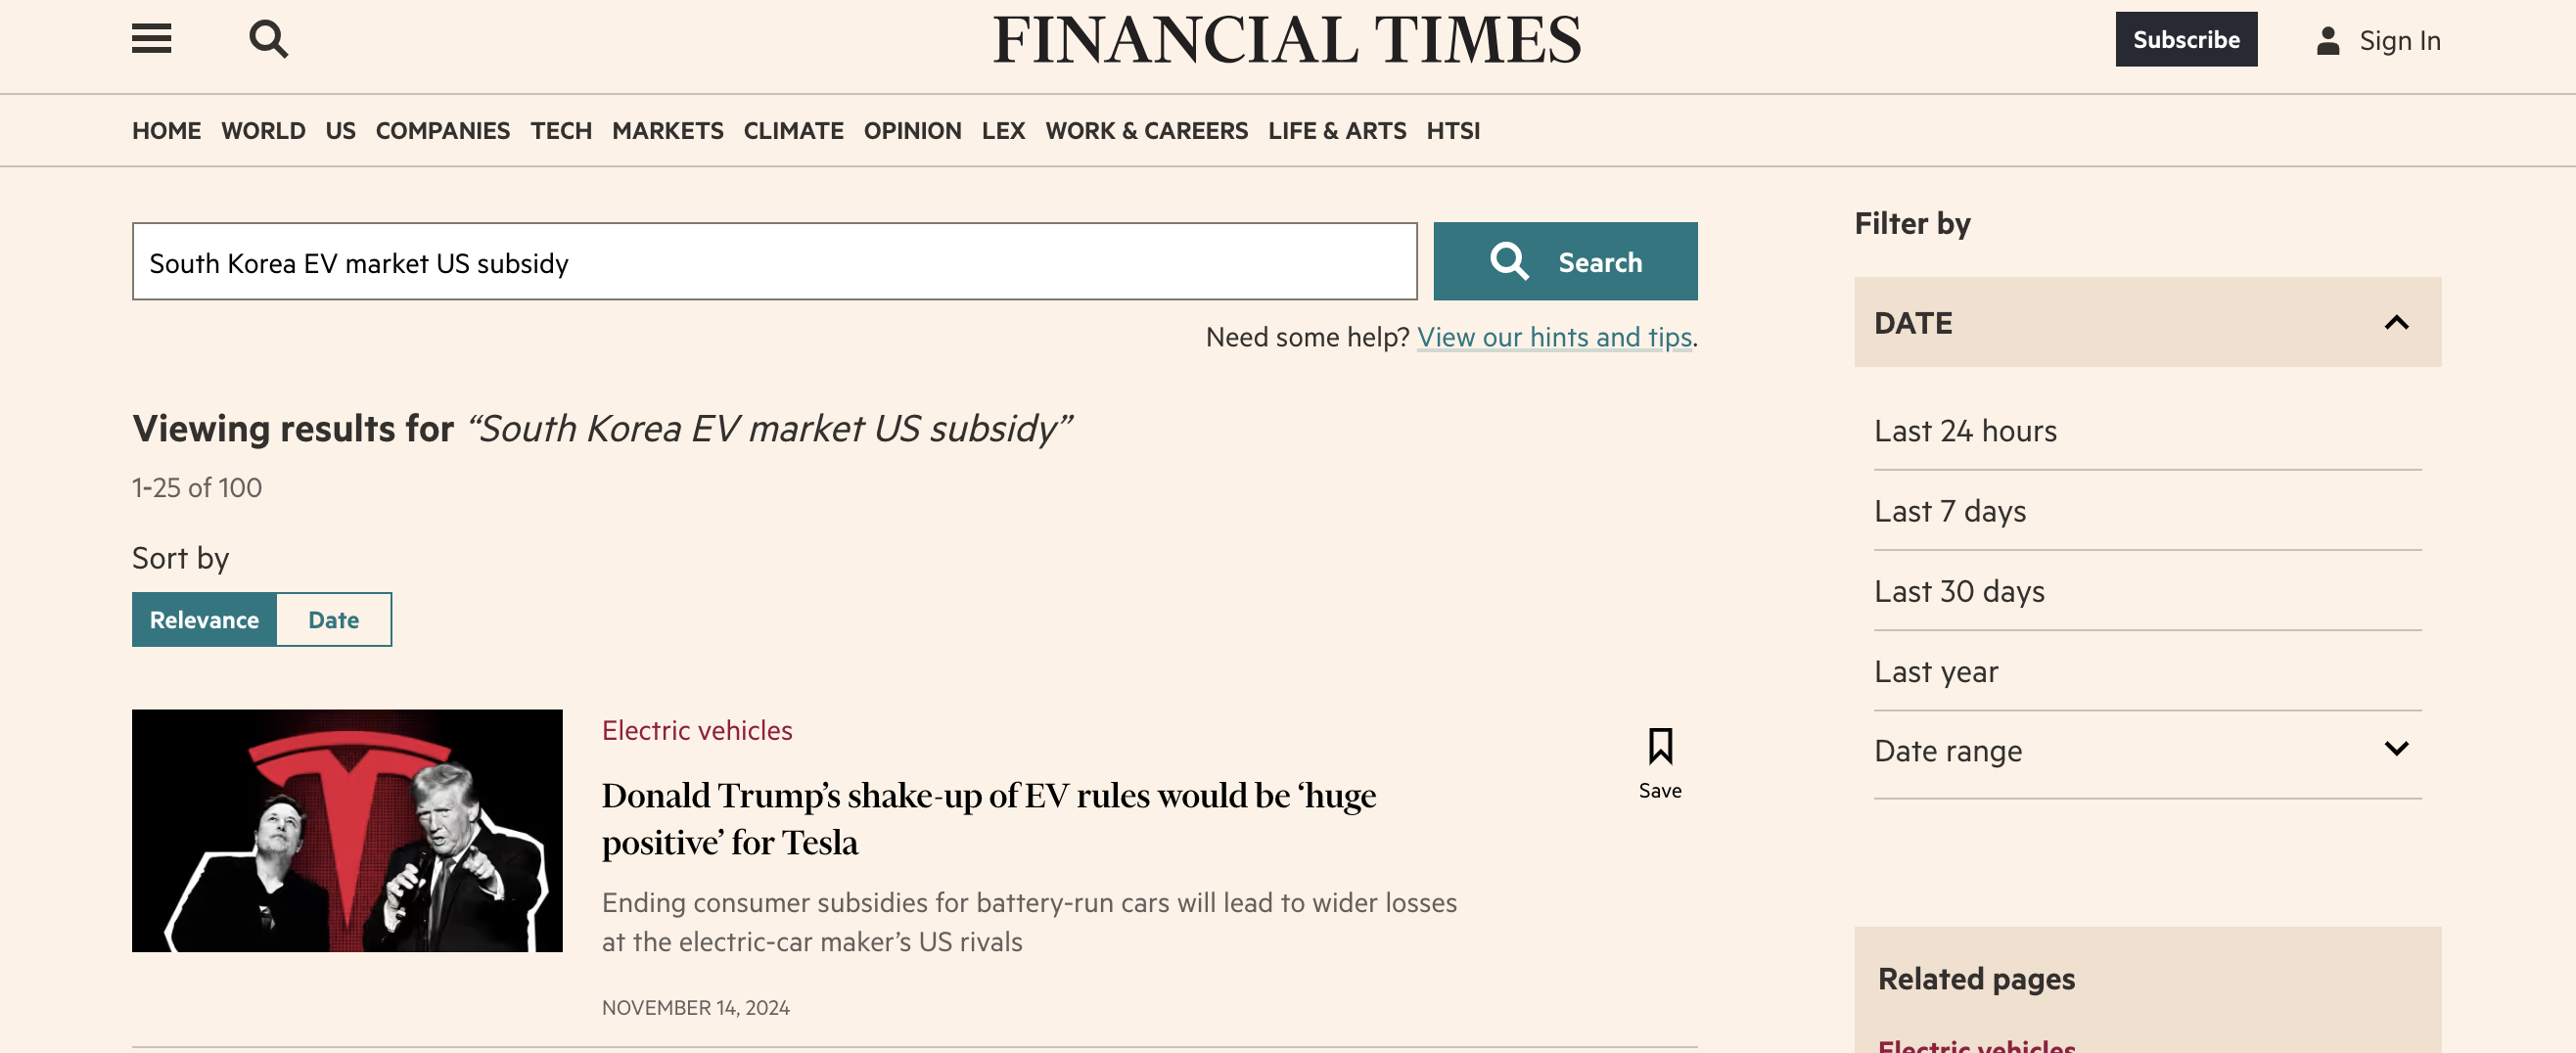Click the magnifying glass search icon in header
Image resolution: width=2576 pixels, height=1053 pixels.
(x=266, y=39)
